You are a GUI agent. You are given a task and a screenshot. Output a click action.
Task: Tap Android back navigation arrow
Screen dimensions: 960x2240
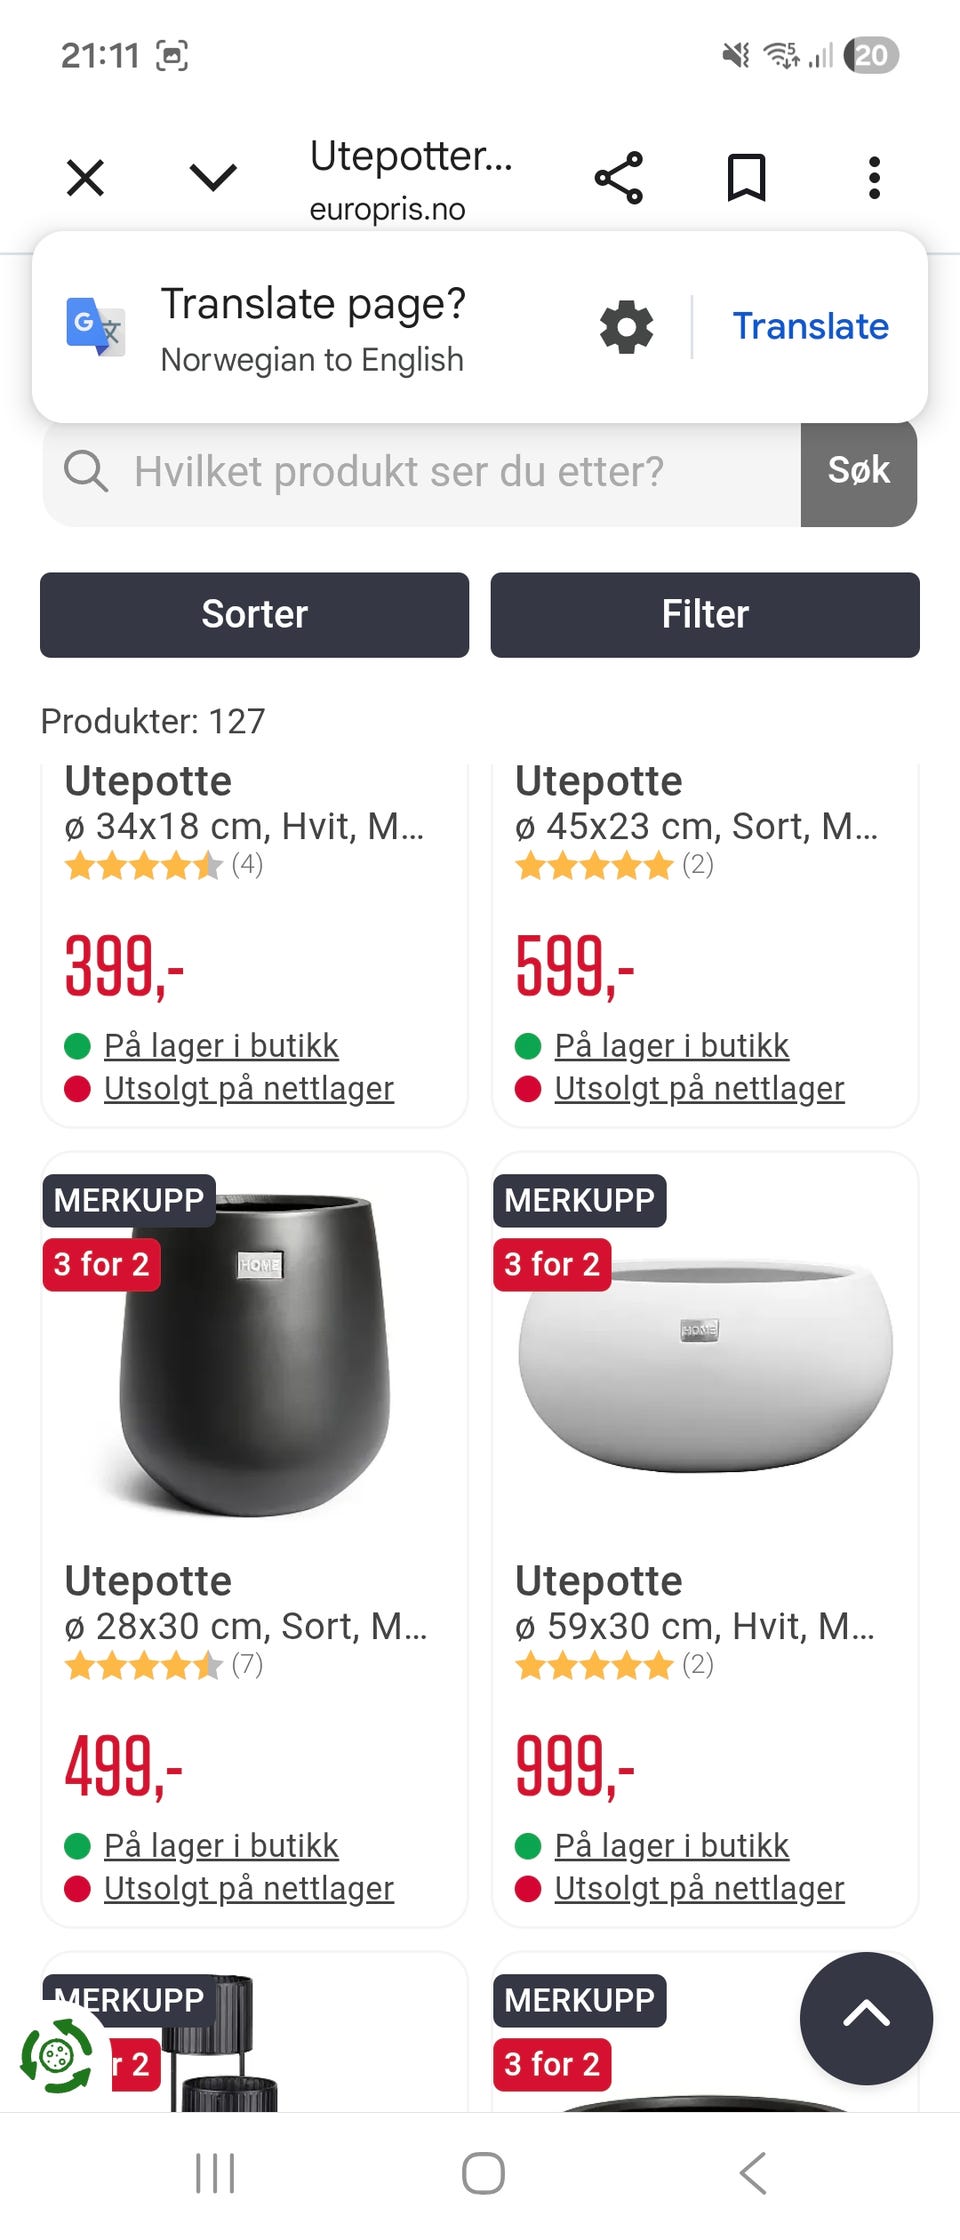[x=752, y=2173]
